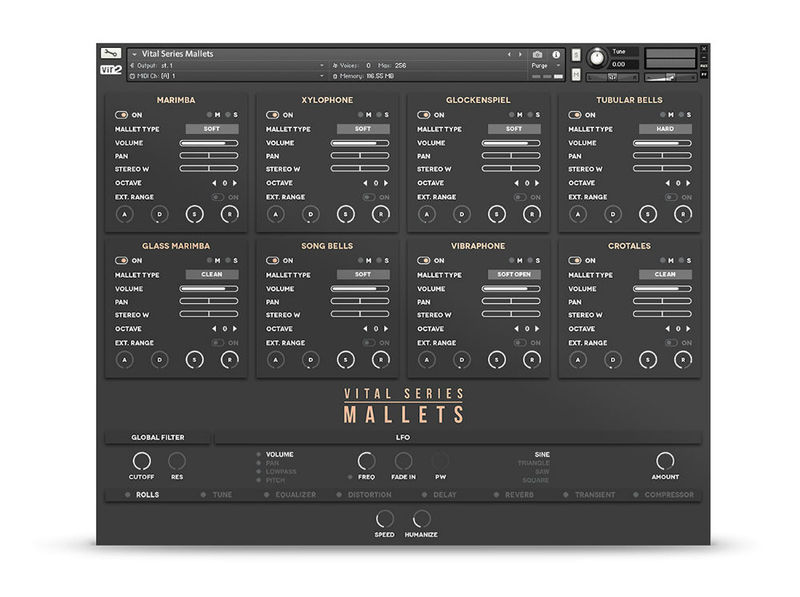Adjust the Xylophone Pan slider
800x597 pixels.
pyautogui.click(x=360, y=156)
